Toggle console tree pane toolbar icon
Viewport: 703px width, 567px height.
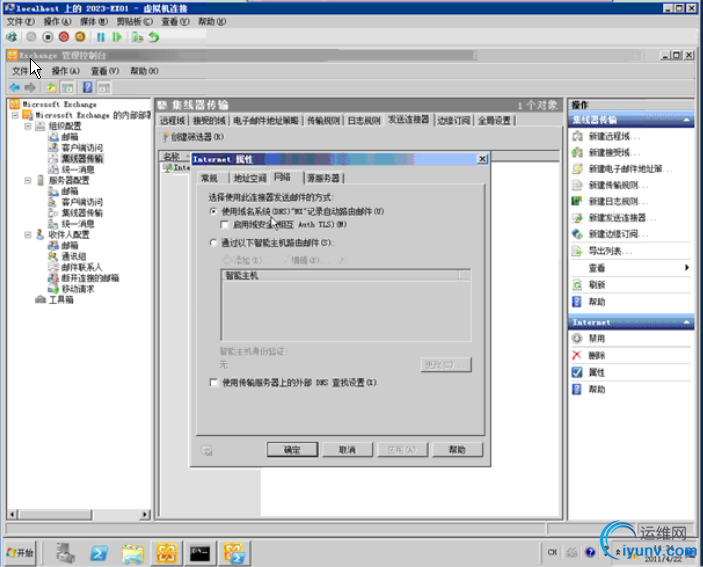pyautogui.click(x=68, y=88)
